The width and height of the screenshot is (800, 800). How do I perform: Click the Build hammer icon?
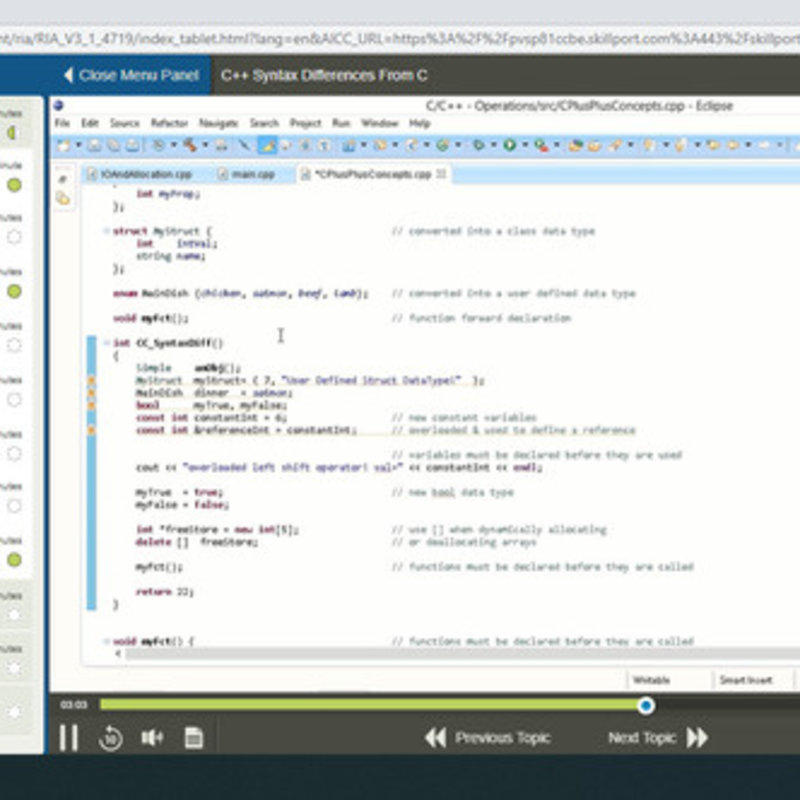pyautogui.click(x=190, y=145)
